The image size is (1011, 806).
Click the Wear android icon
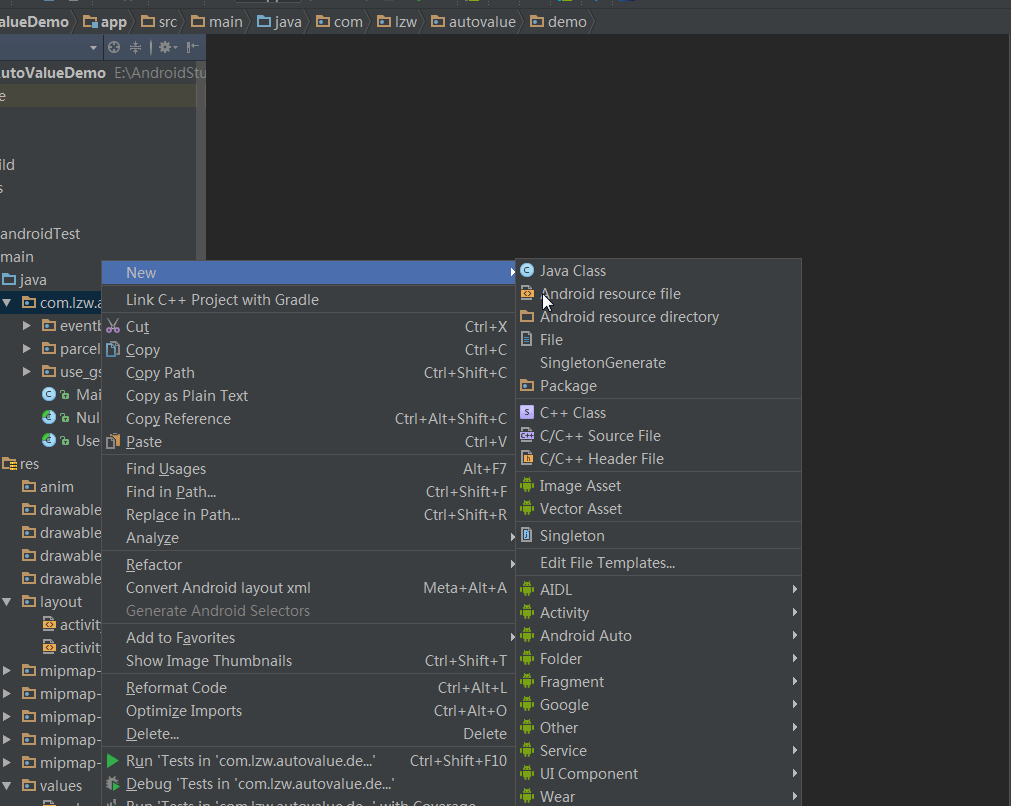pyautogui.click(x=527, y=796)
